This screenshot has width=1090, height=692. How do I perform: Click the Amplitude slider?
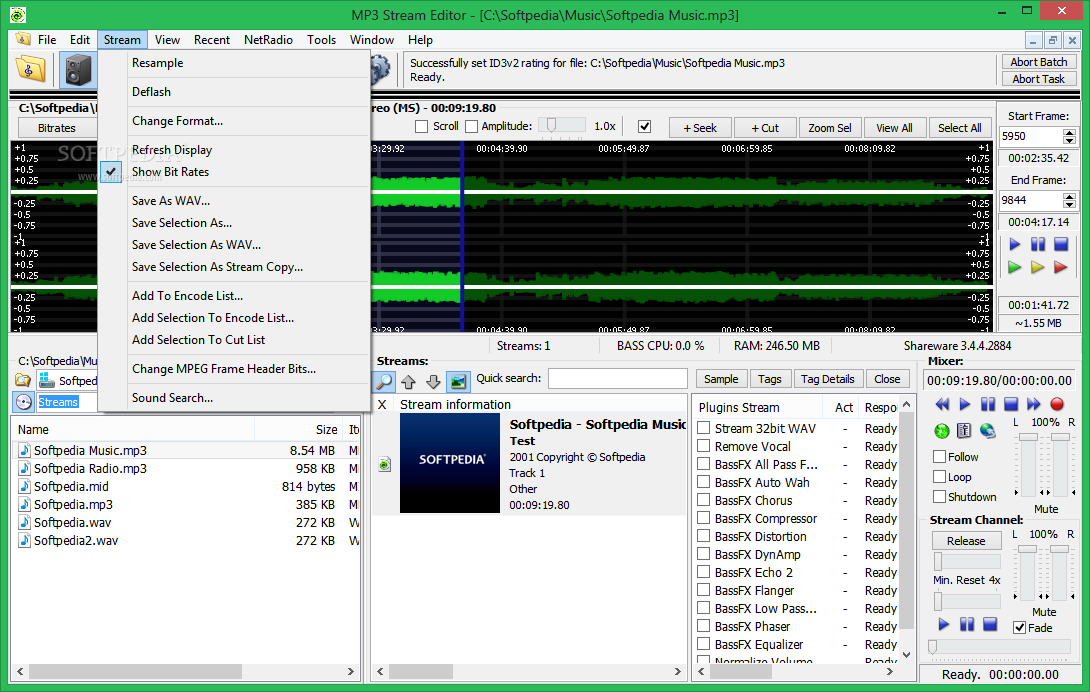pyautogui.click(x=562, y=126)
